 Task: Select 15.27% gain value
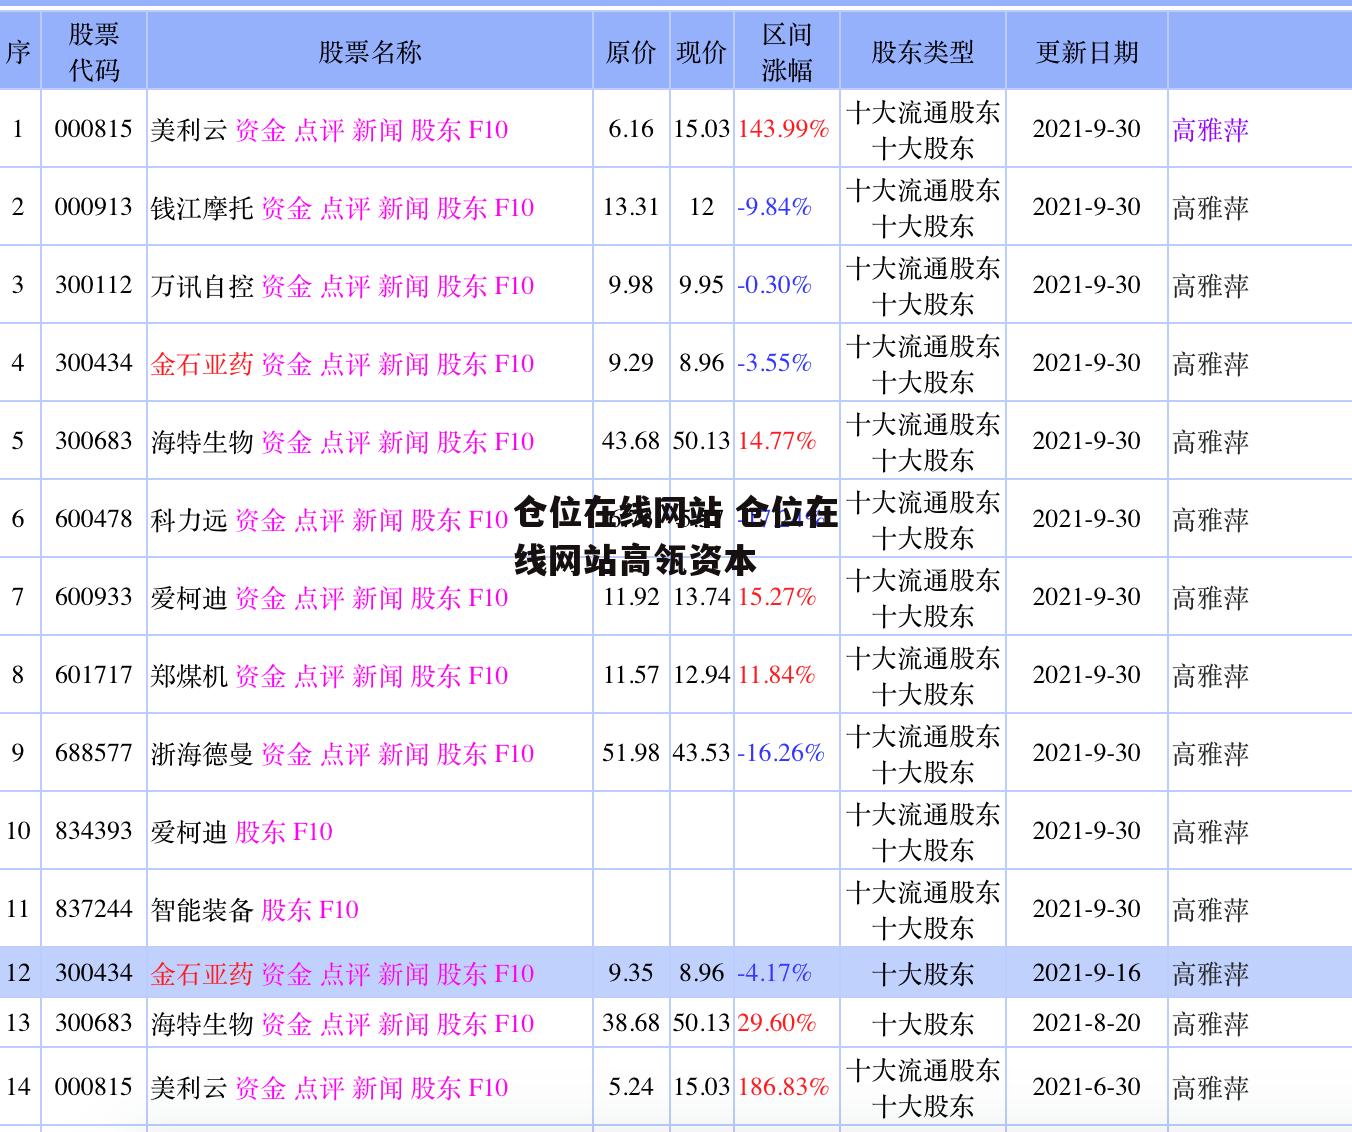click(777, 597)
